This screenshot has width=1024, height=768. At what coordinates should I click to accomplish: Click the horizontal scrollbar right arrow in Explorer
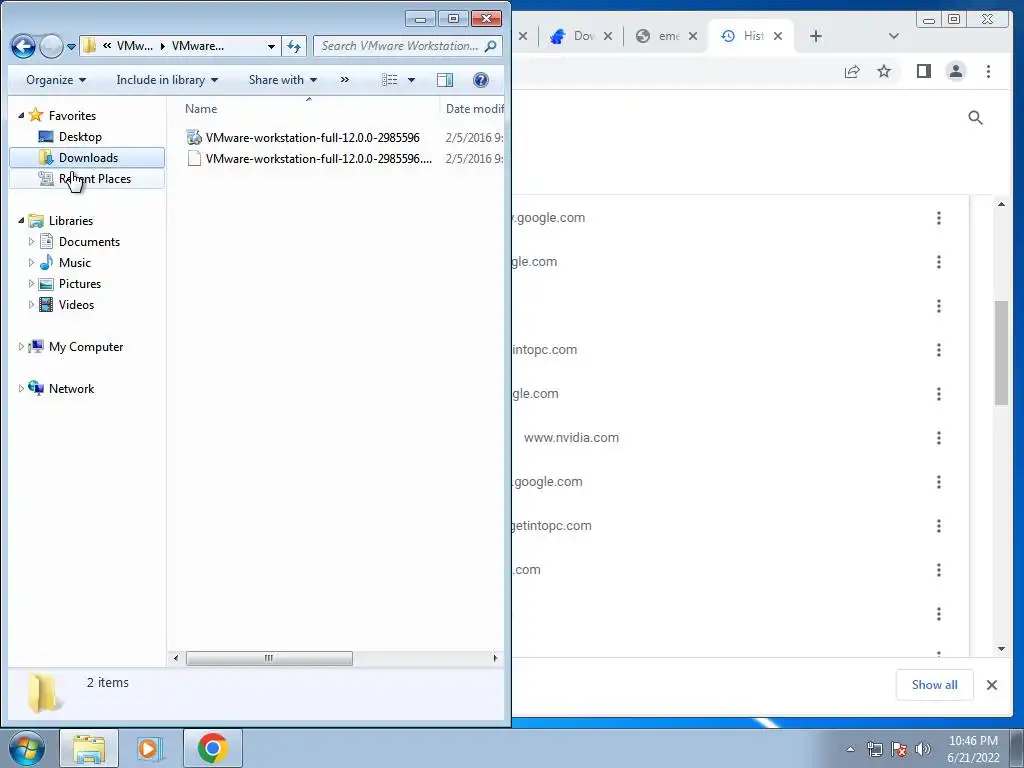495,658
